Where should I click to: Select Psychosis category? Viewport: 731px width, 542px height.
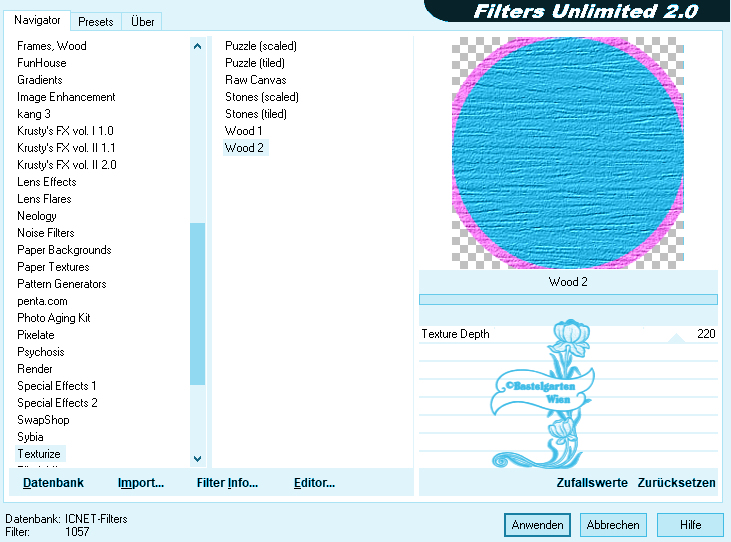(x=41, y=352)
